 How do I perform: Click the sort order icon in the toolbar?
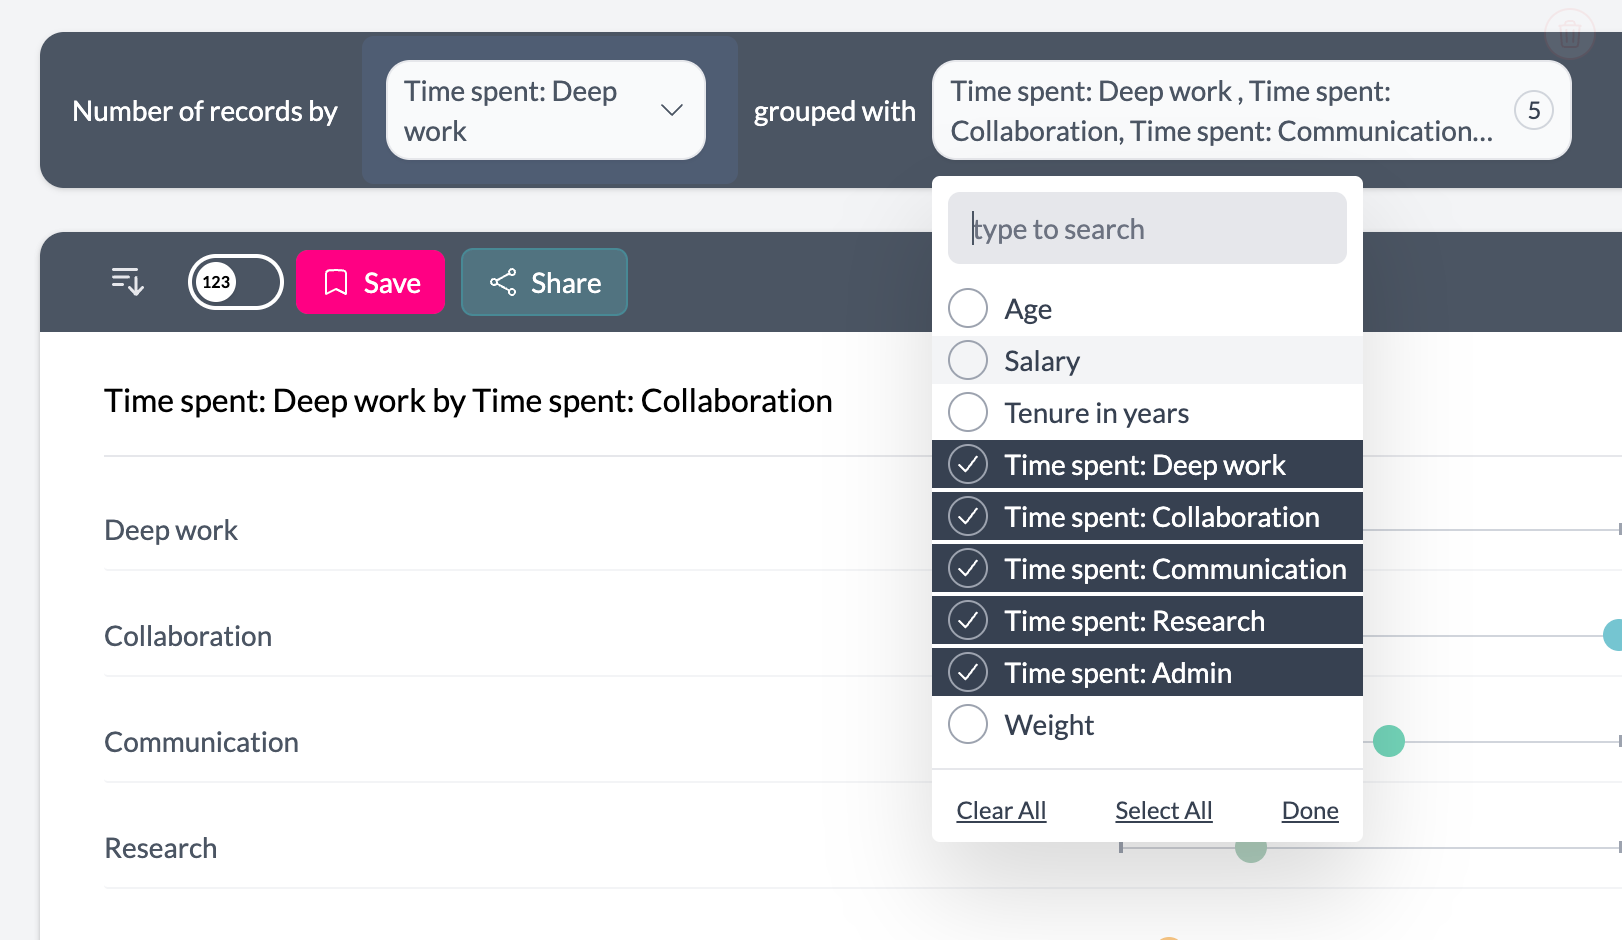point(126,282)
